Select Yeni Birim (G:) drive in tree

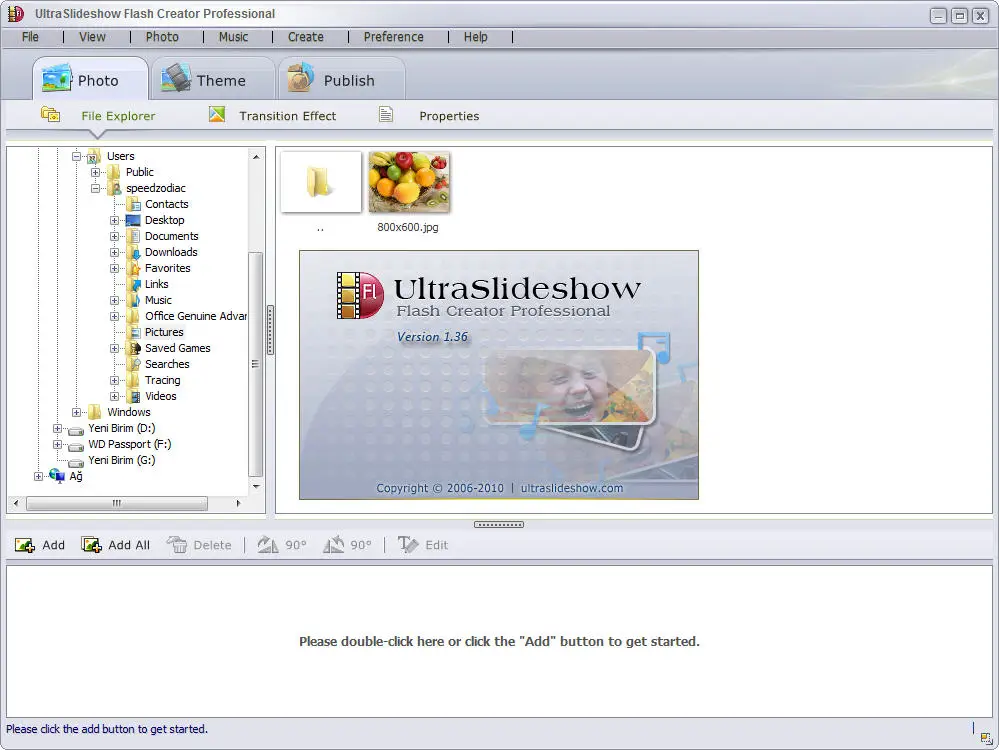click(122, 460)
